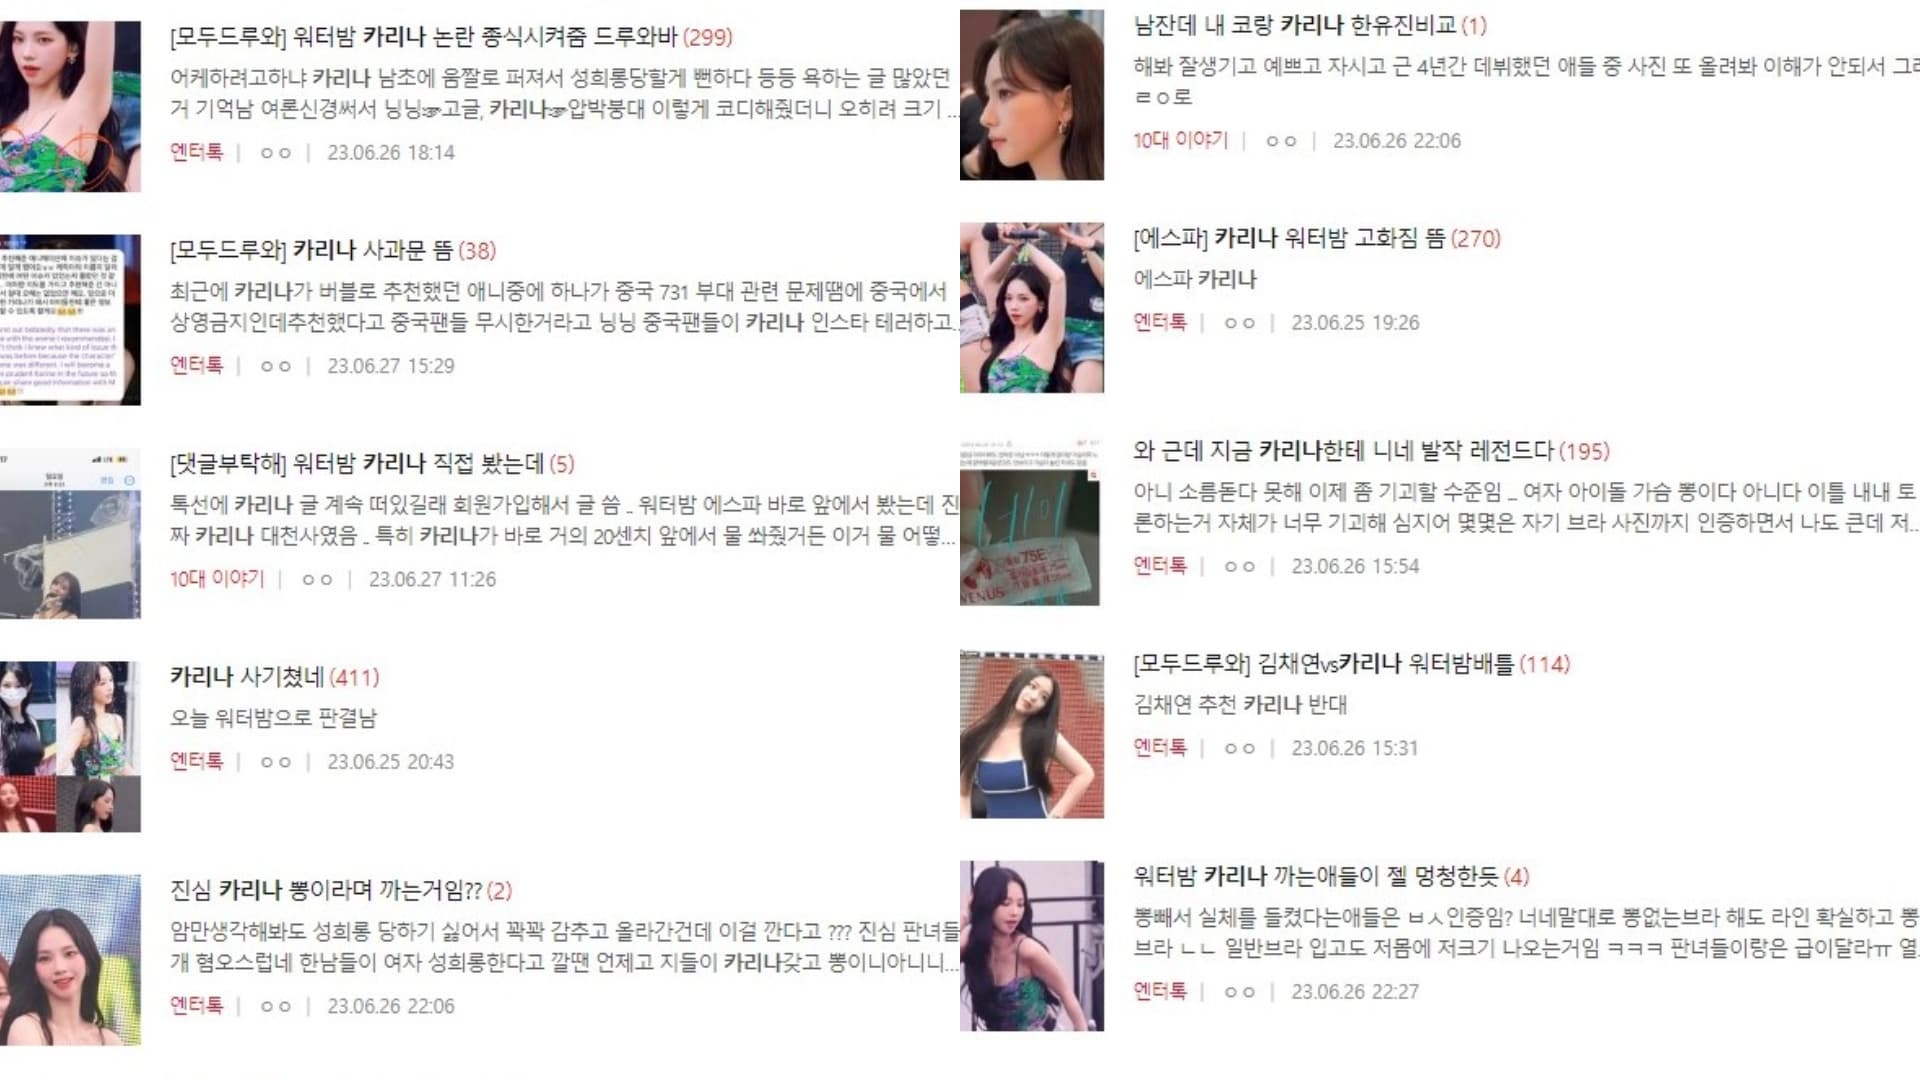Viewport: 1920px width, 1080px height.
Task: Click thumbnail of the apology text screenshot post
Action: point(70,320)
